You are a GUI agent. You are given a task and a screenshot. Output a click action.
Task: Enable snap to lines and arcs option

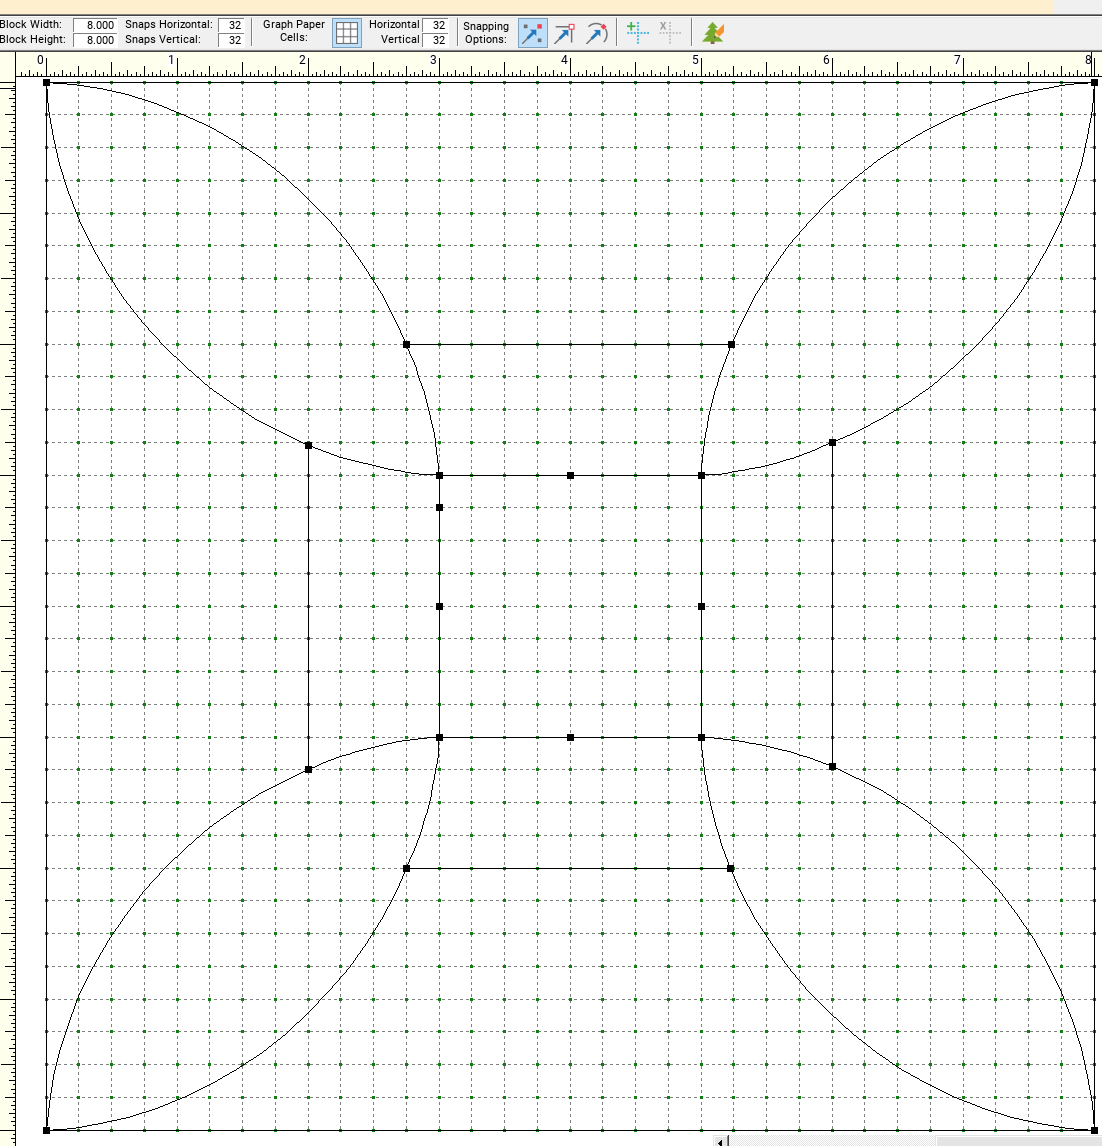(597, 33)
